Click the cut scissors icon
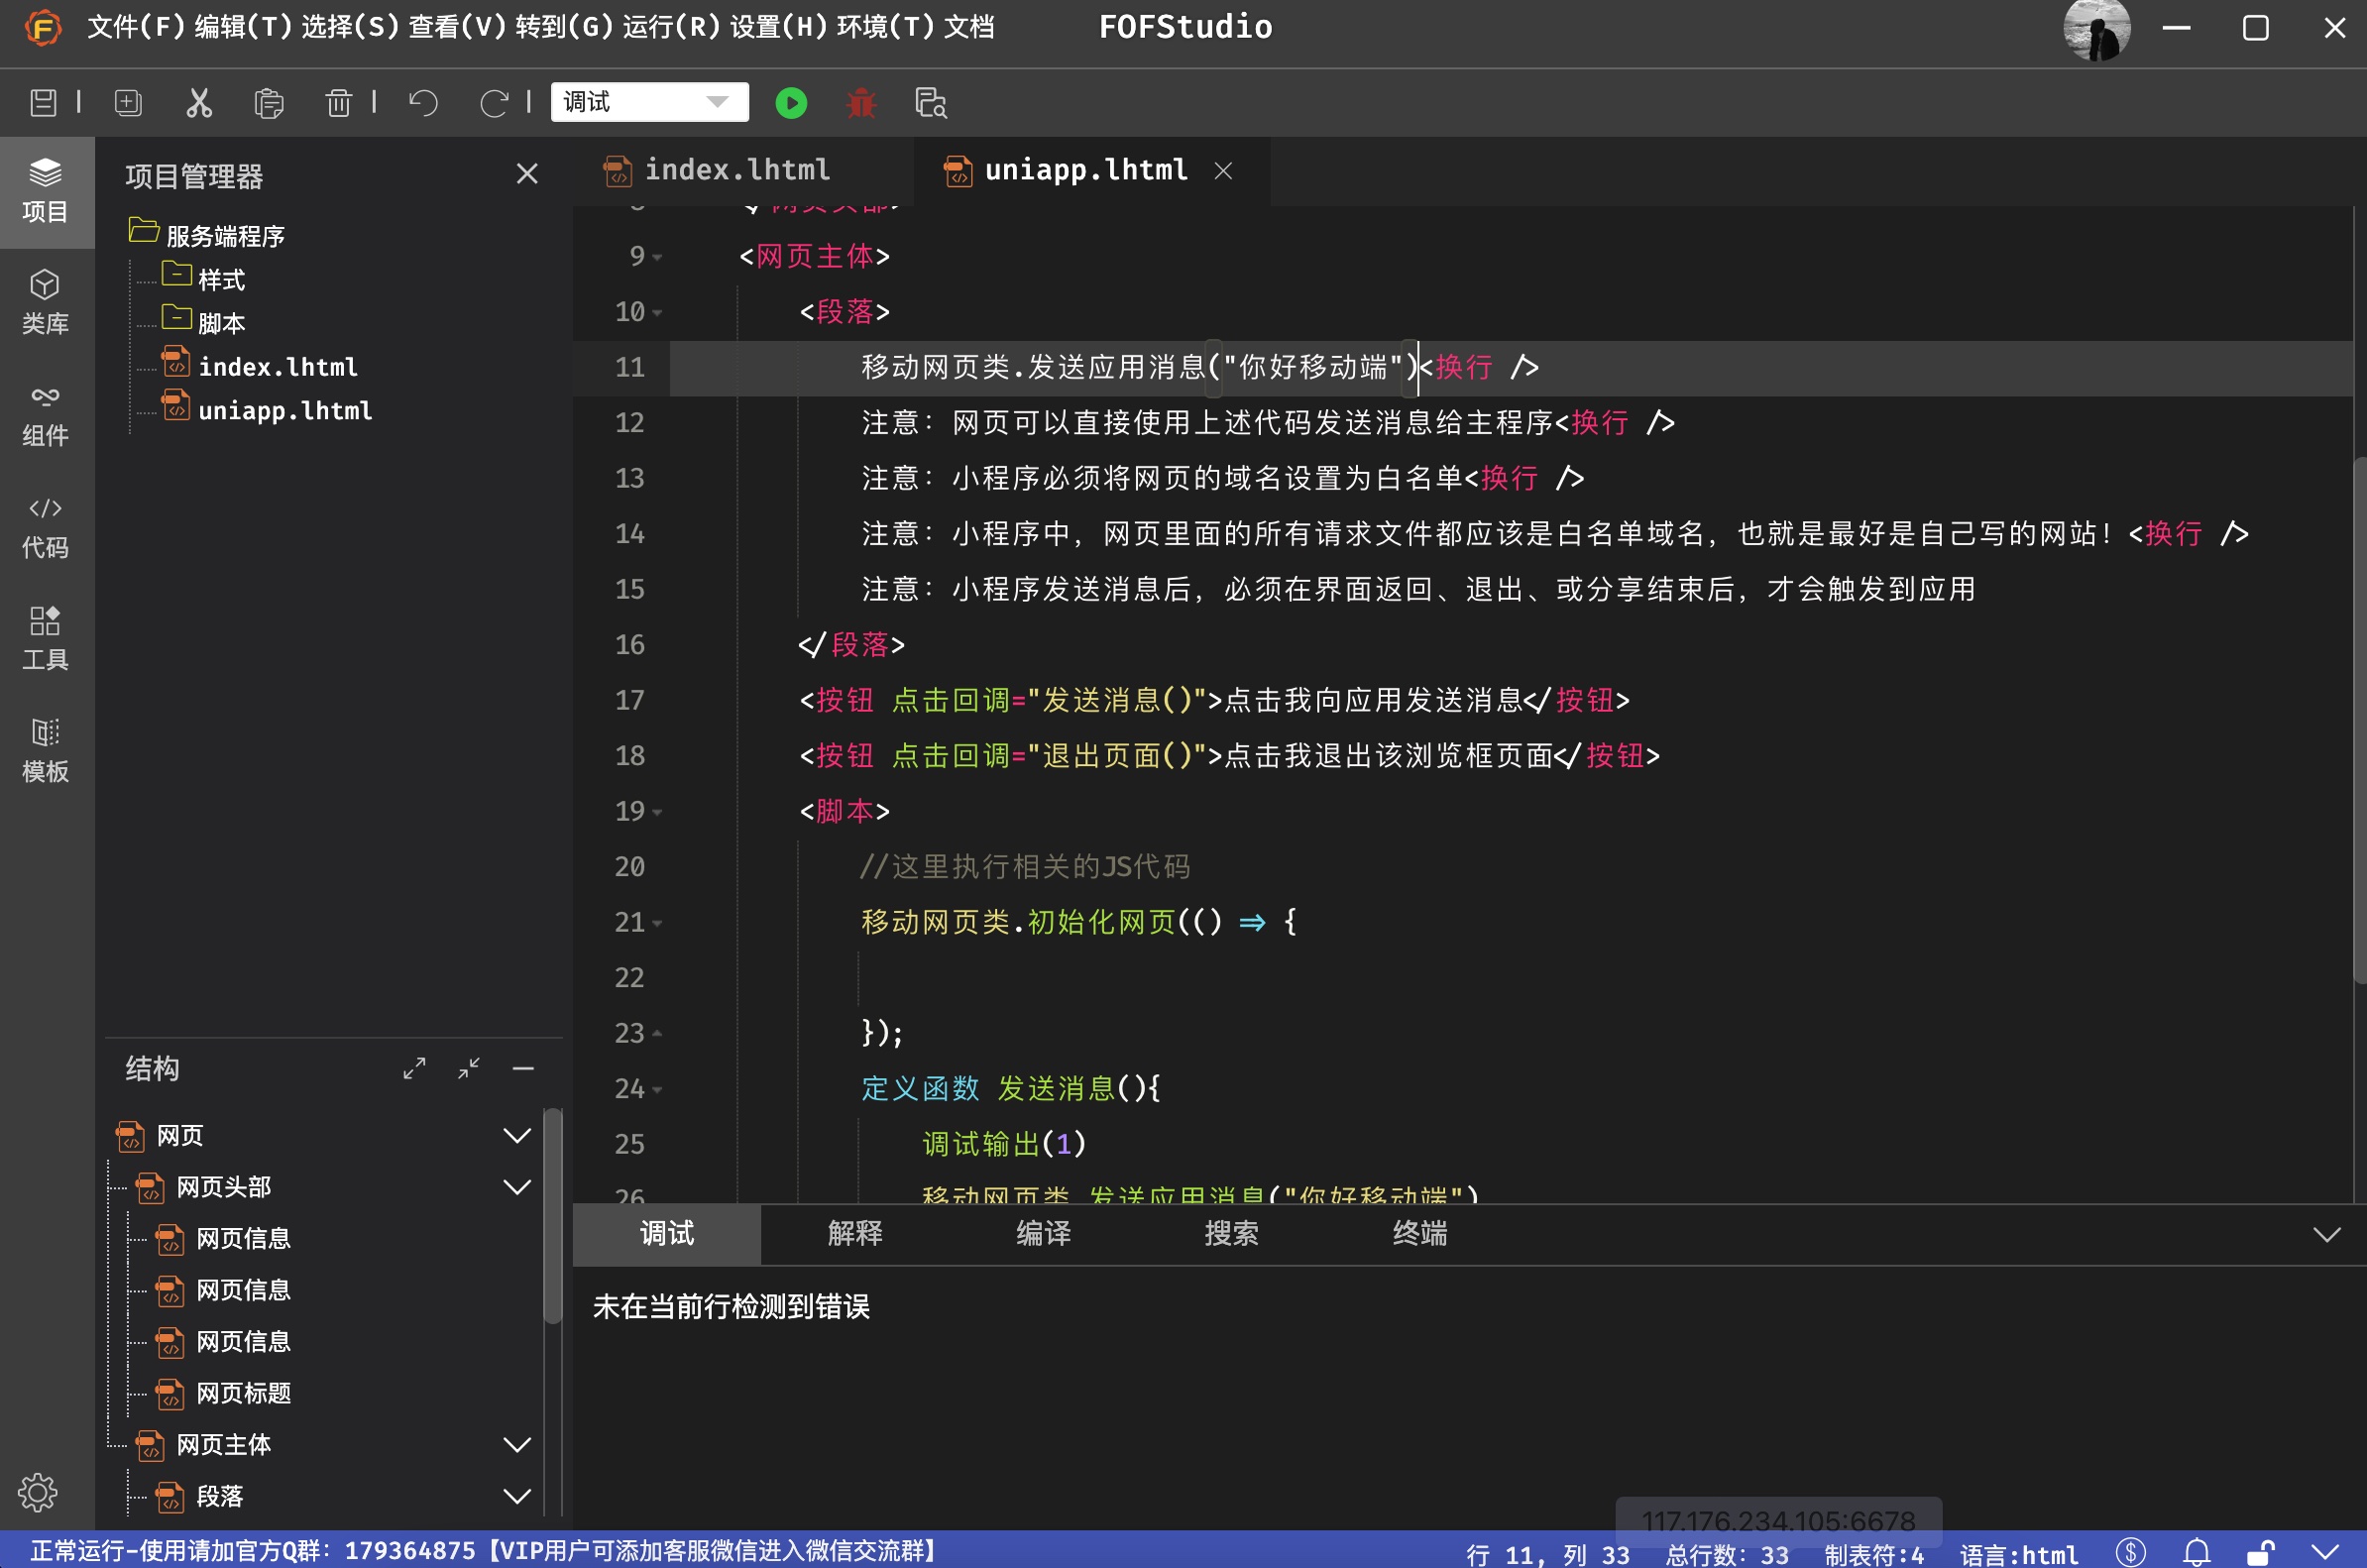The height and width of the screenshot is (1568, 2367). pyautogui.click(x=199, y=103)
